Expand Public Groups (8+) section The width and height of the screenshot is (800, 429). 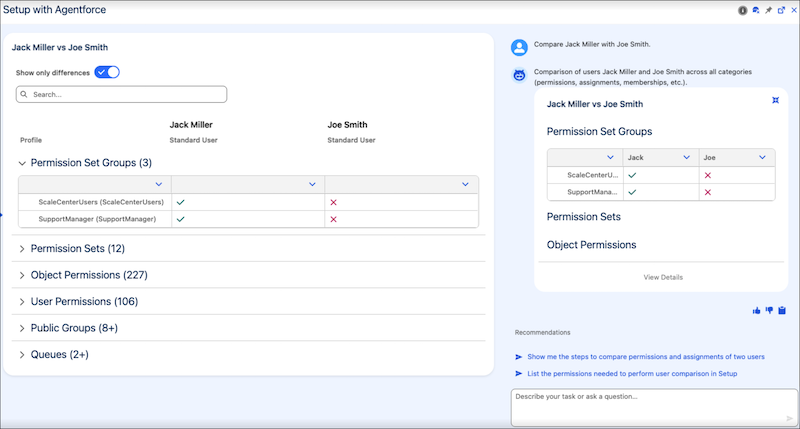tap(22, 329)
